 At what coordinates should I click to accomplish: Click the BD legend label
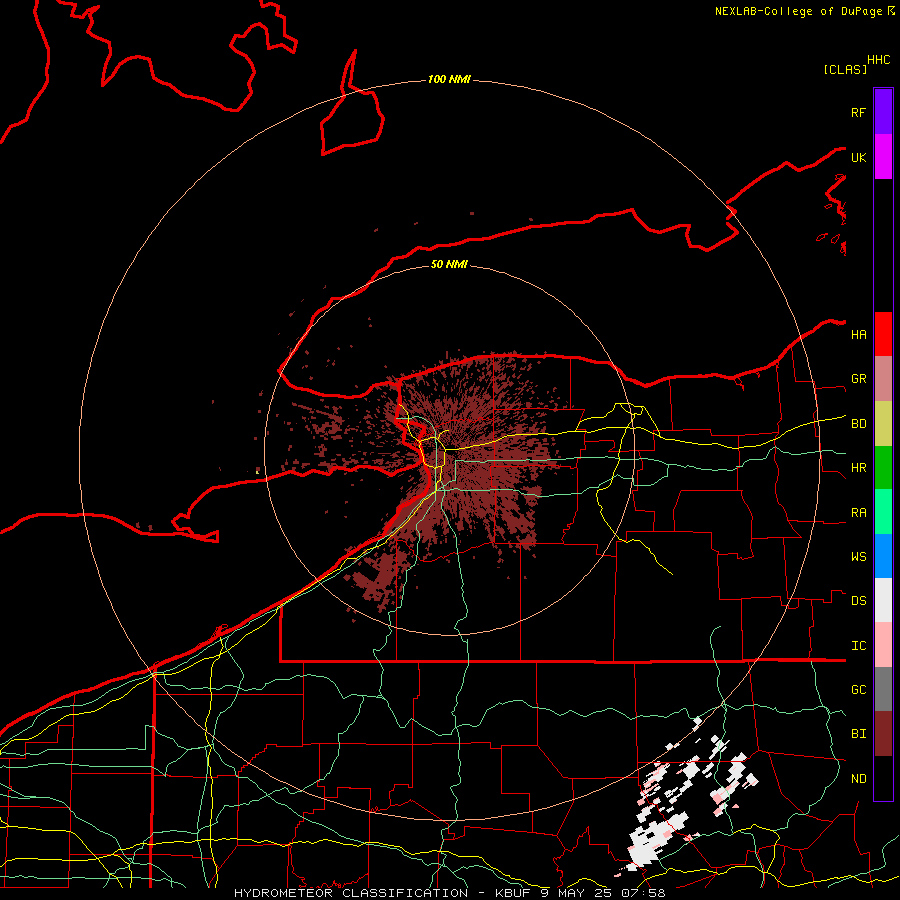[858, 424]
